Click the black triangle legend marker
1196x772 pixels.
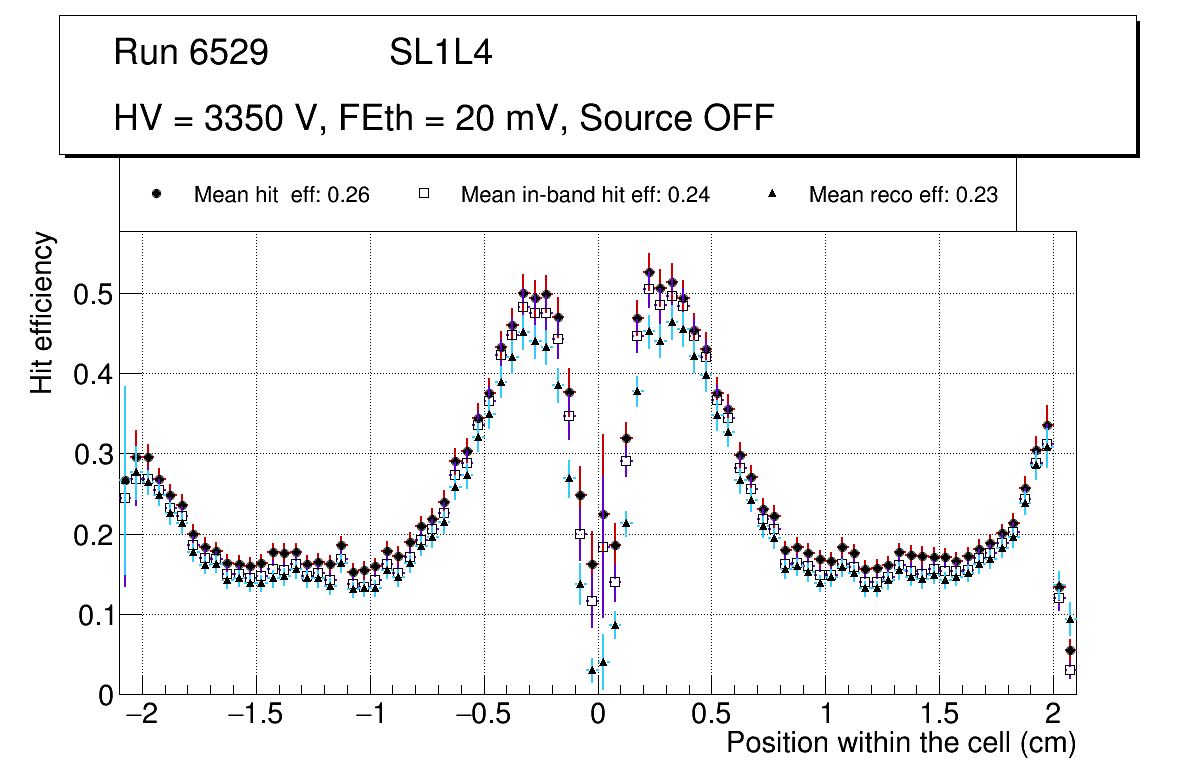coord(772,194)
